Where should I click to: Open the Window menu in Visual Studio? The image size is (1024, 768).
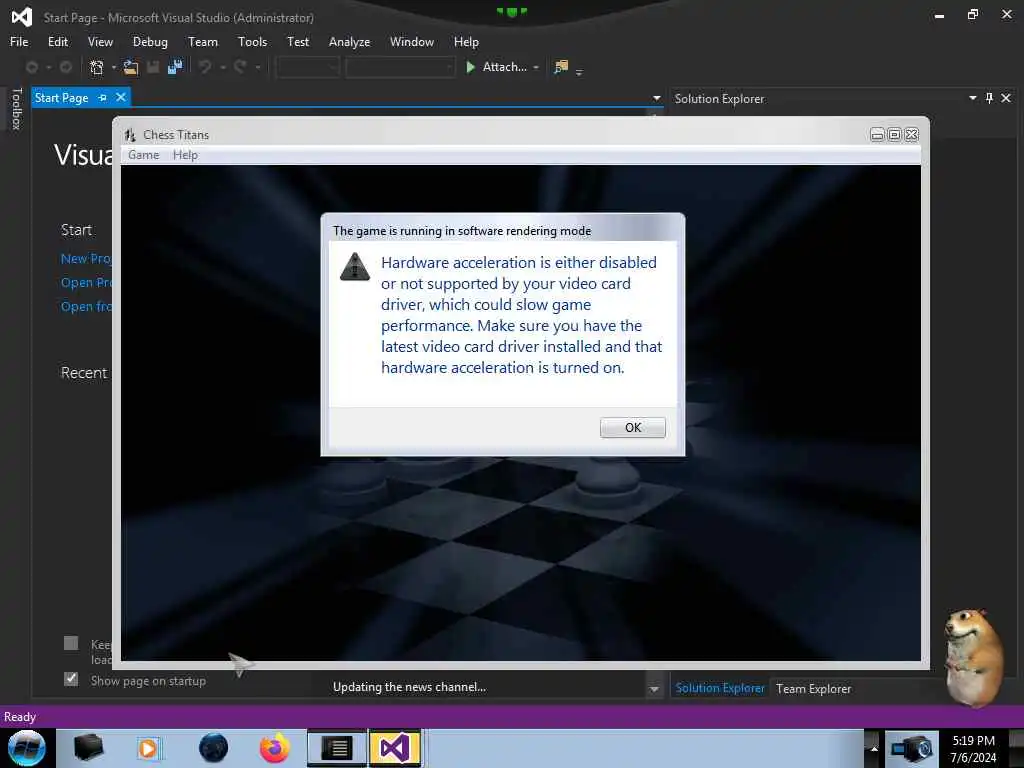click(411, 42)
